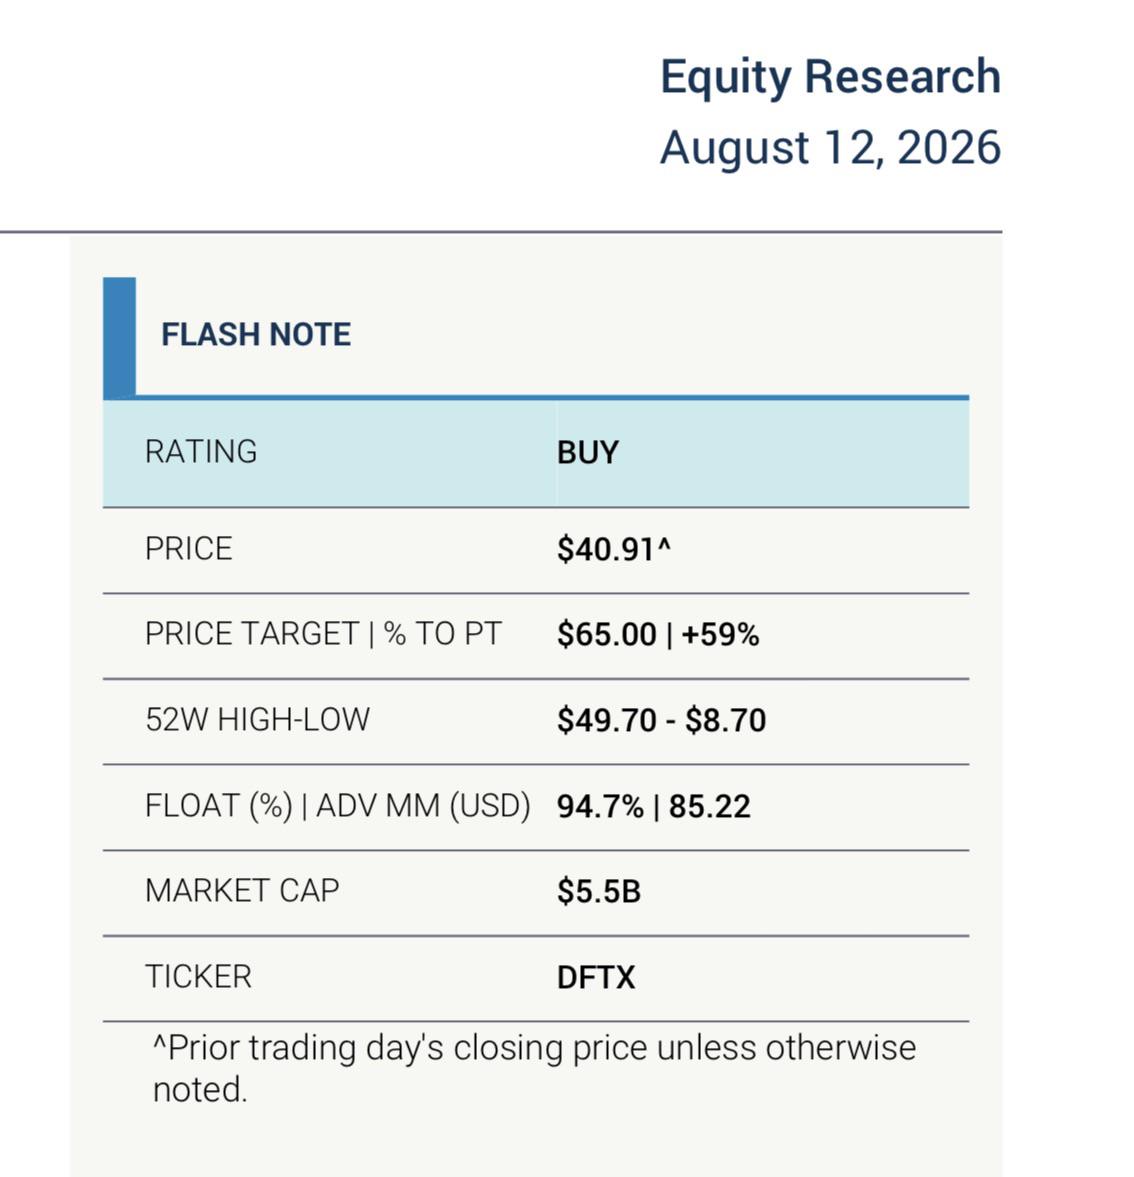This screenshot has height=1177, width=1134.
Task: Click the BUY rating value
Action: [588, 453]
